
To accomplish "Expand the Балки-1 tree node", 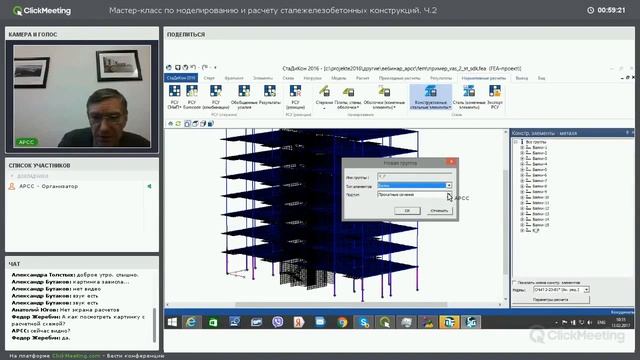I will 522,147.
